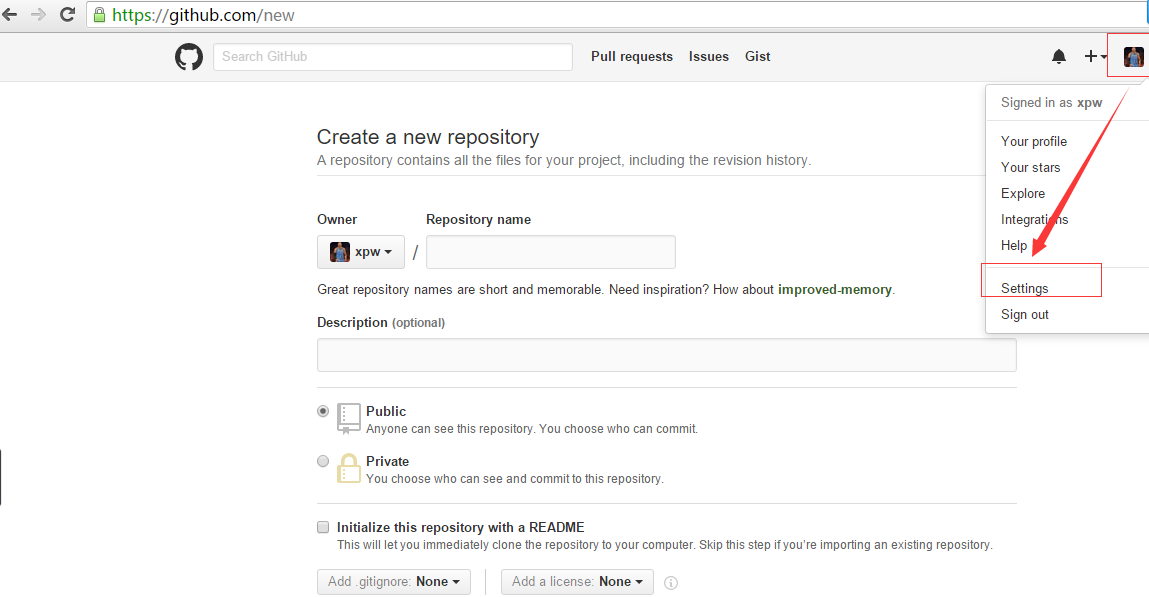Screen dimensions: 1149x597
Task: Click the Description (optional) label
Action: [x=381, y=322]
